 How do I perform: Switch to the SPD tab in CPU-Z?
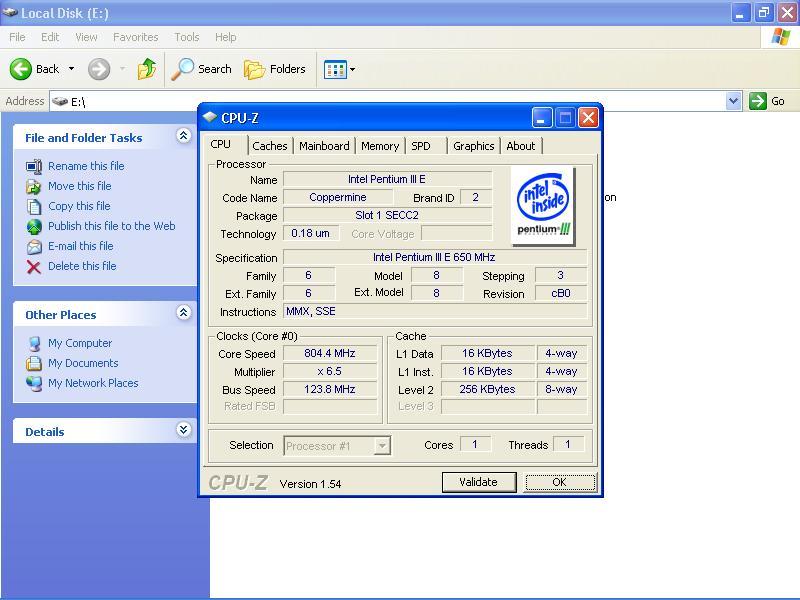pos(421,146)
